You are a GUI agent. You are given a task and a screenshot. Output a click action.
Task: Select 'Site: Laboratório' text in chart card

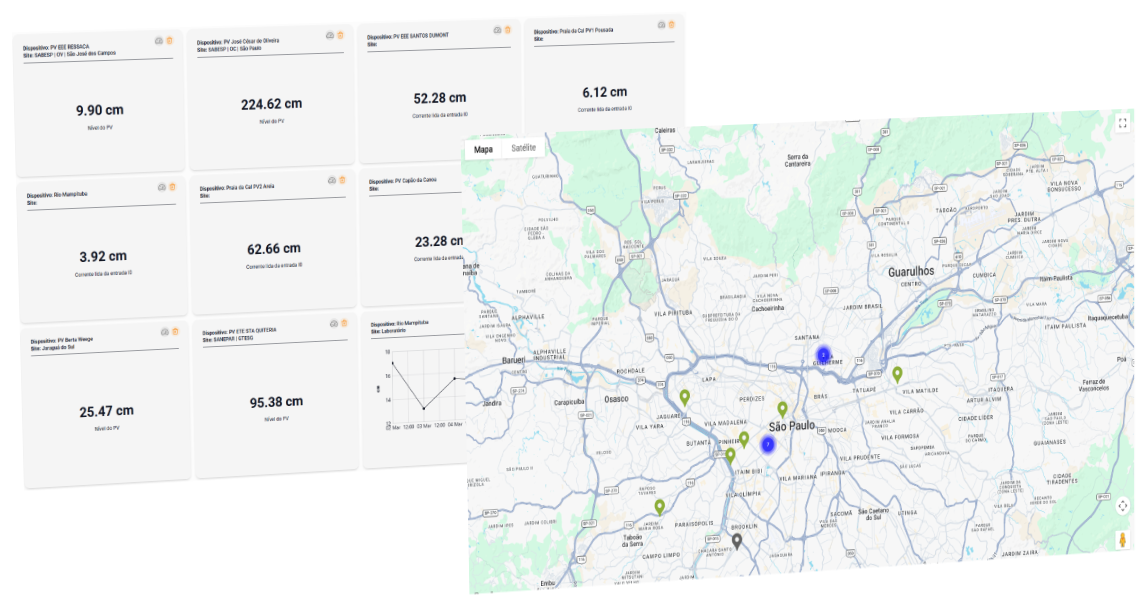388,331
